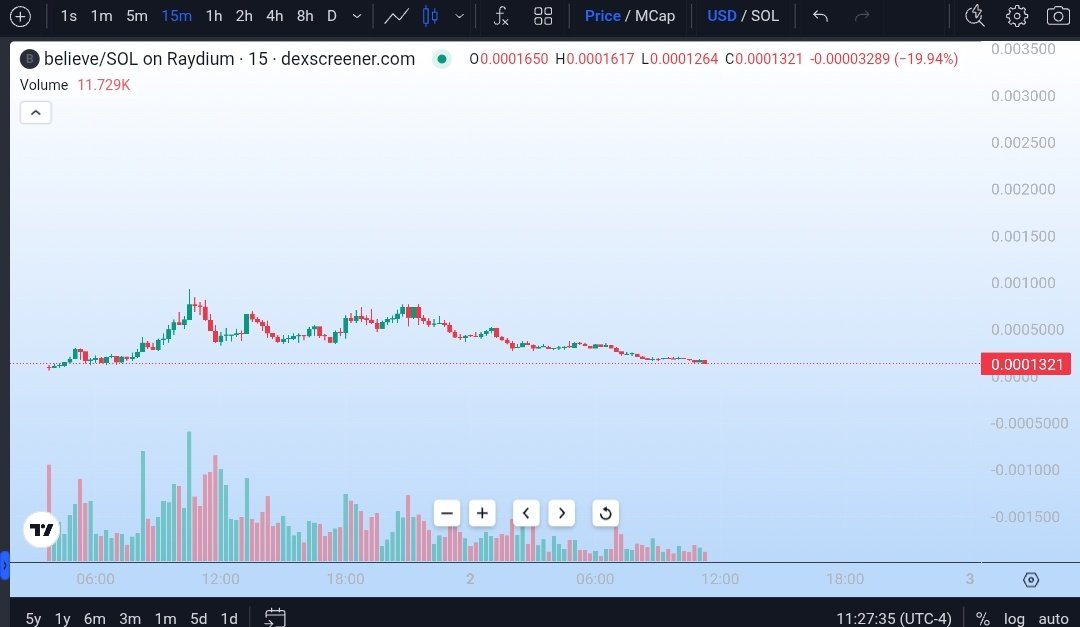This screenshot has height=627, width=1080.
Task: Choose the 2h interval
Action: pos(244,16)
